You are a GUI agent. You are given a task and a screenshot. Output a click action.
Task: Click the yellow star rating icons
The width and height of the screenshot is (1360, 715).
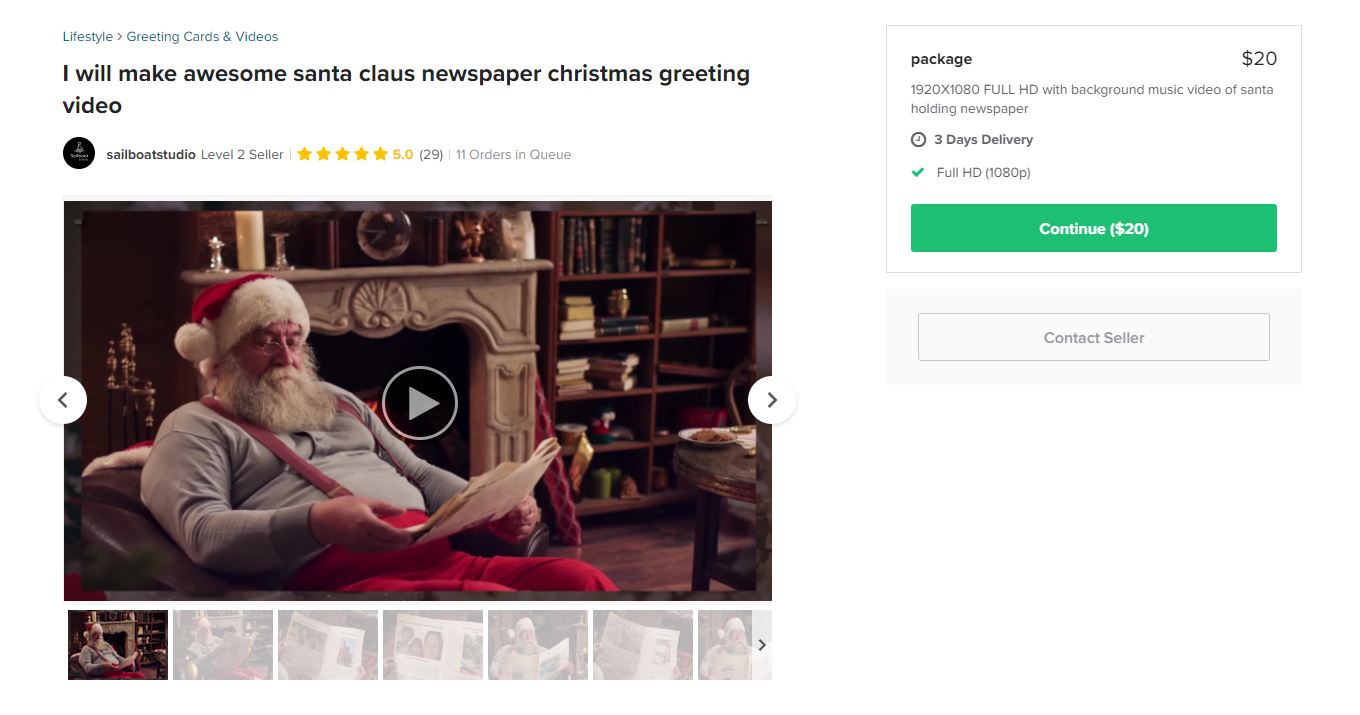click(342, 154)
